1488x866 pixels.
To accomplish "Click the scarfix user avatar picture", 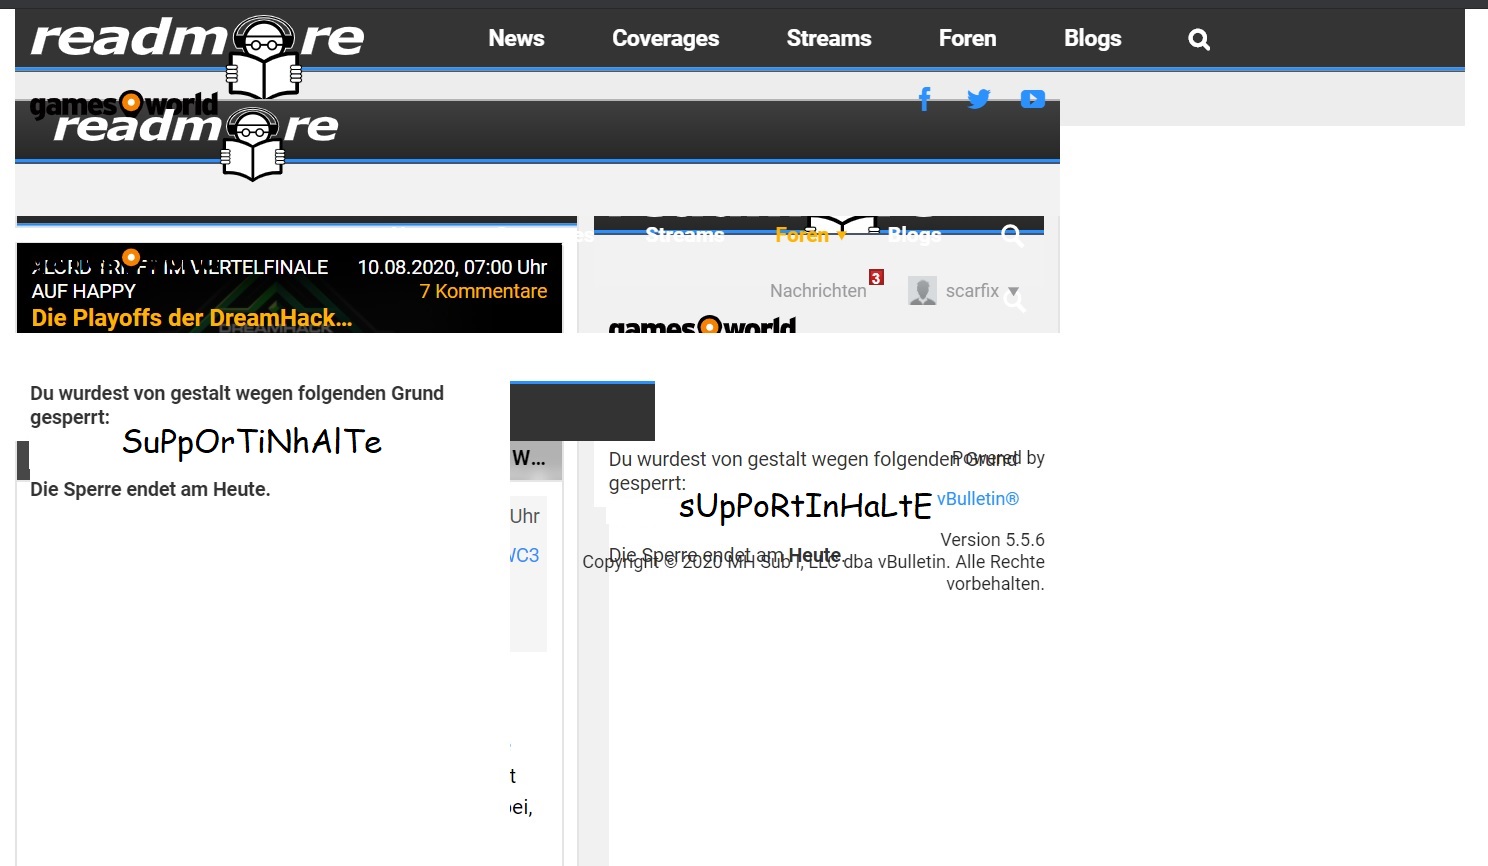I will (922, 291).
